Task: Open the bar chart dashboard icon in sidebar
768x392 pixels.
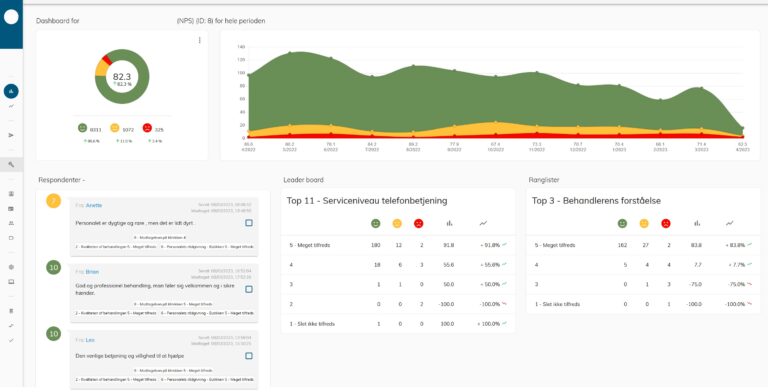Action: pos(11,91)
